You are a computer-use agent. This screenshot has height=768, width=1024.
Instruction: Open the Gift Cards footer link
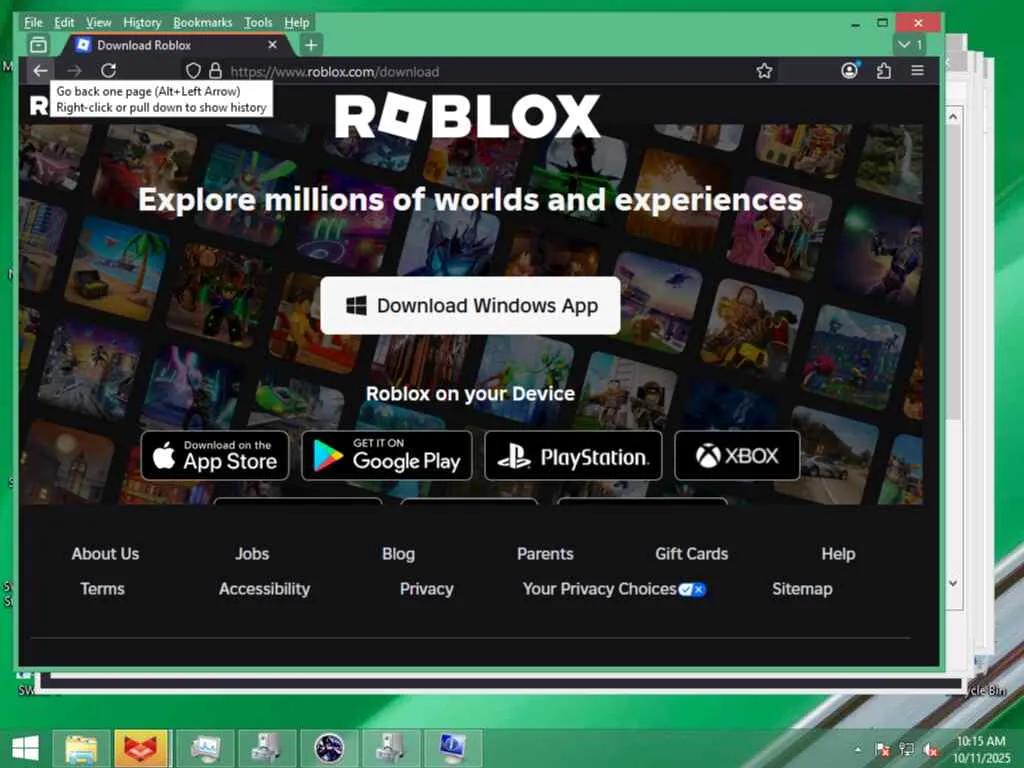tap(692, 554)
